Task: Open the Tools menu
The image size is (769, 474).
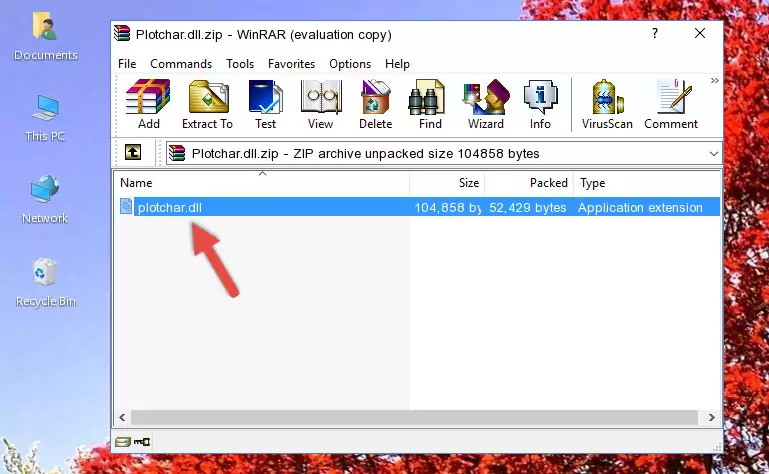Action: click(240, 64)
